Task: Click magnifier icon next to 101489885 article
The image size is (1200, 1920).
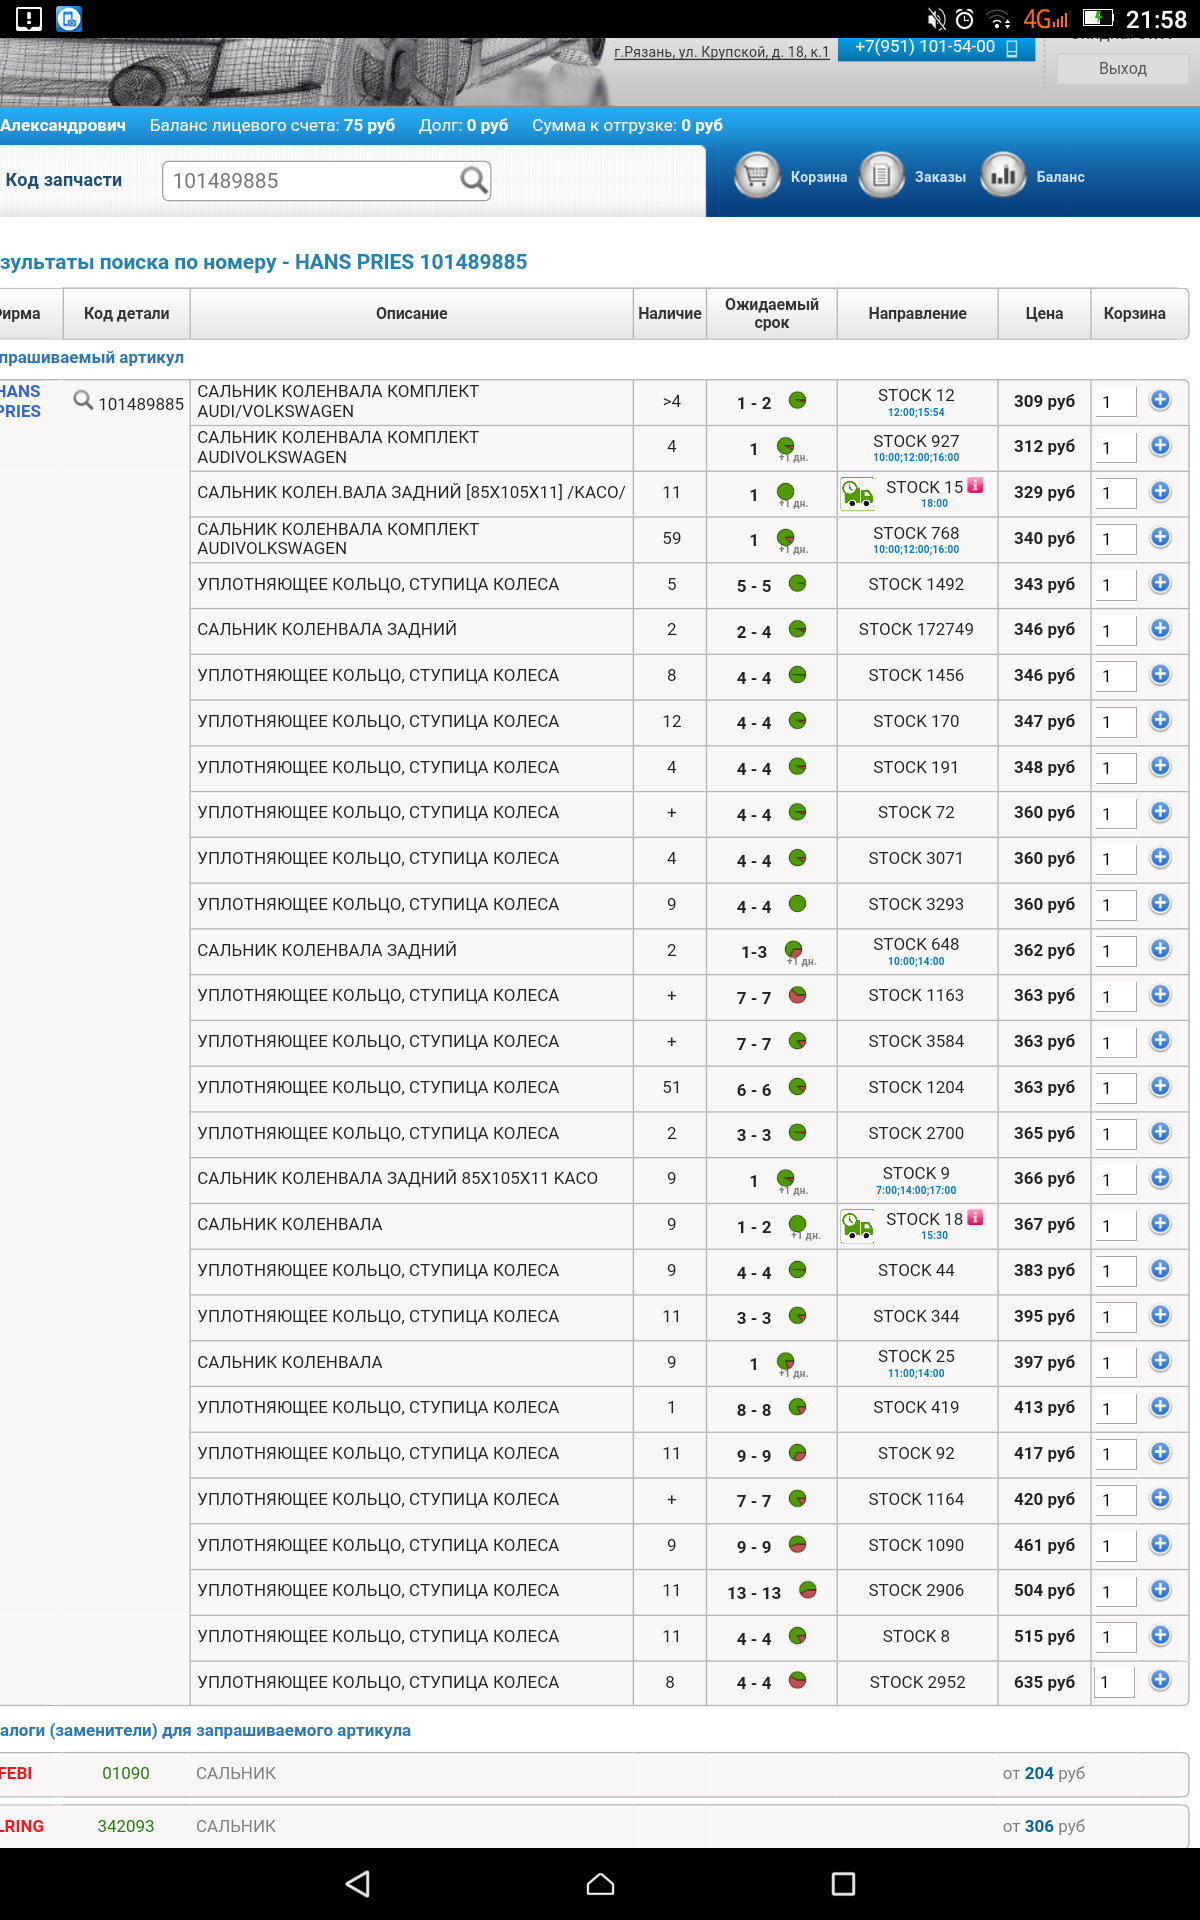Action: click(83, 401)
